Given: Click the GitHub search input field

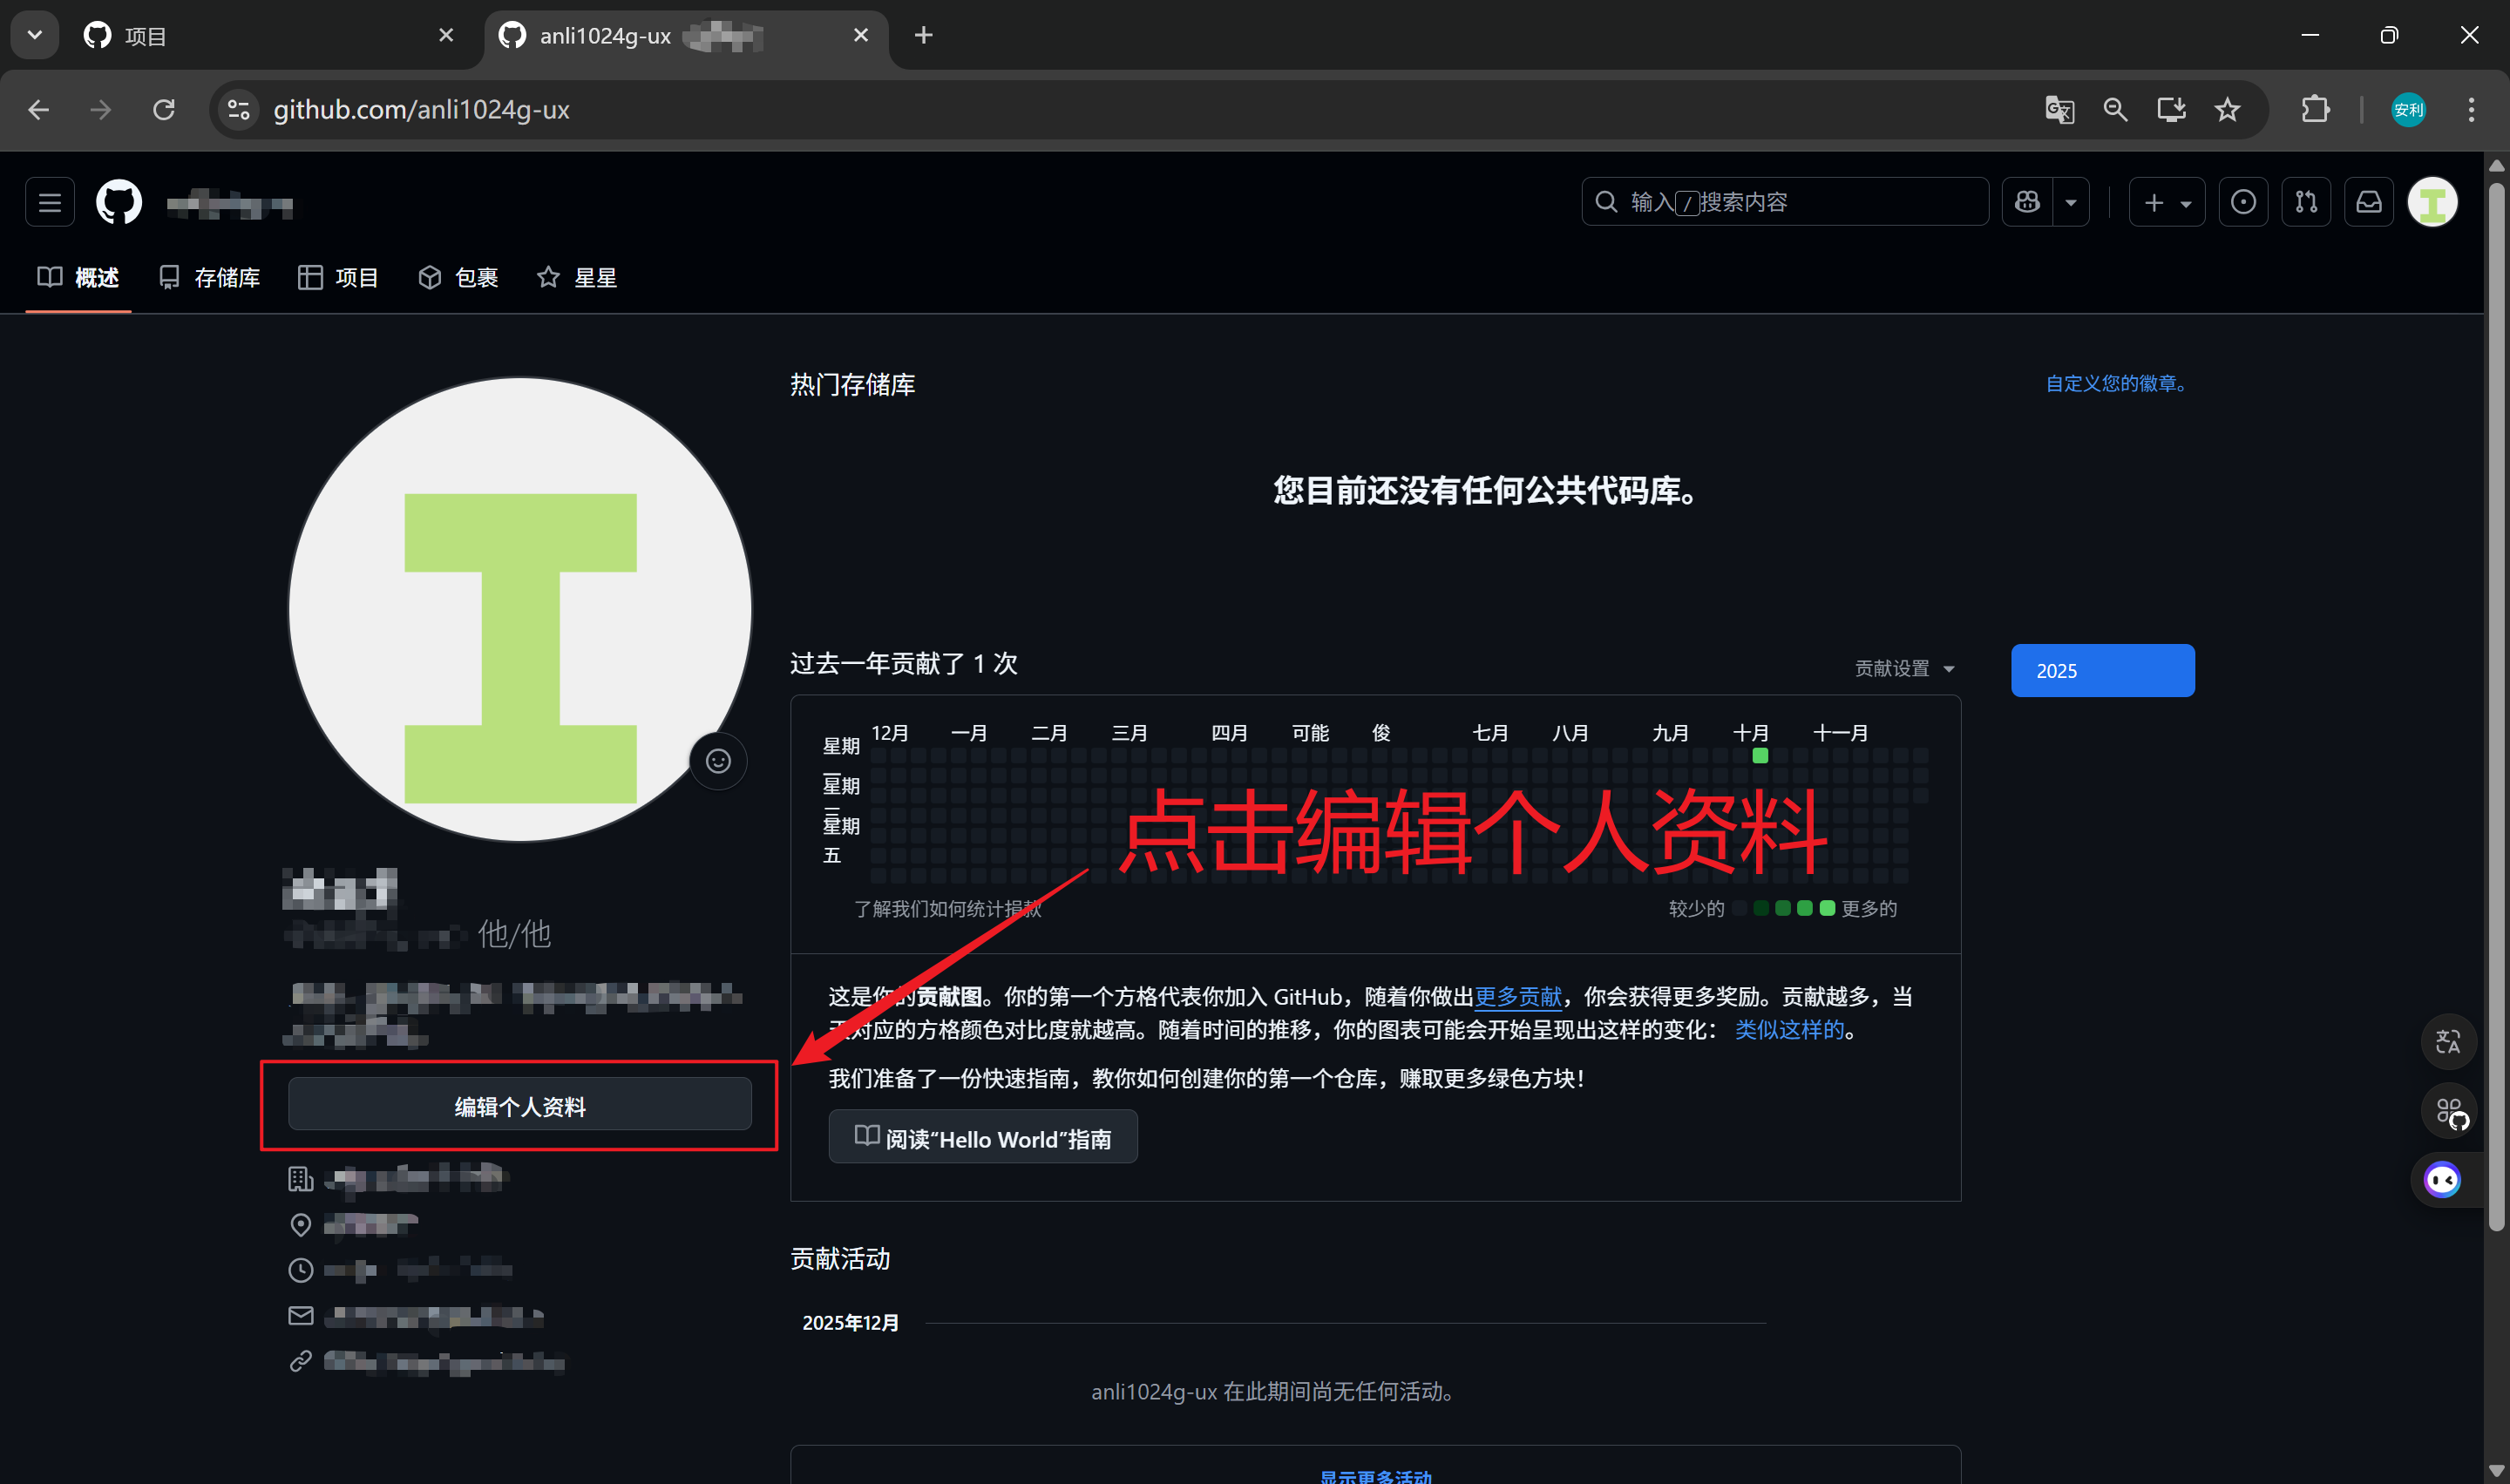Looking at the screenshot, I should (1785, 203).
